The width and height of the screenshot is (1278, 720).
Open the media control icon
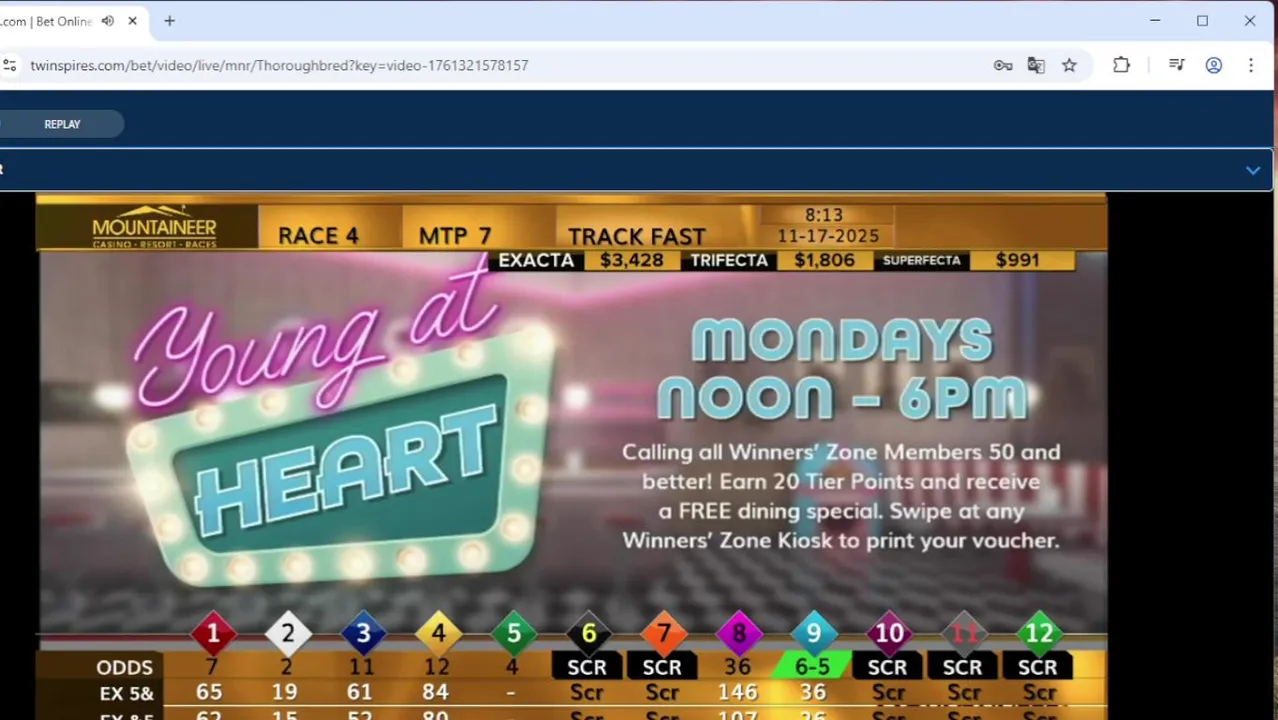[1176, 65]
